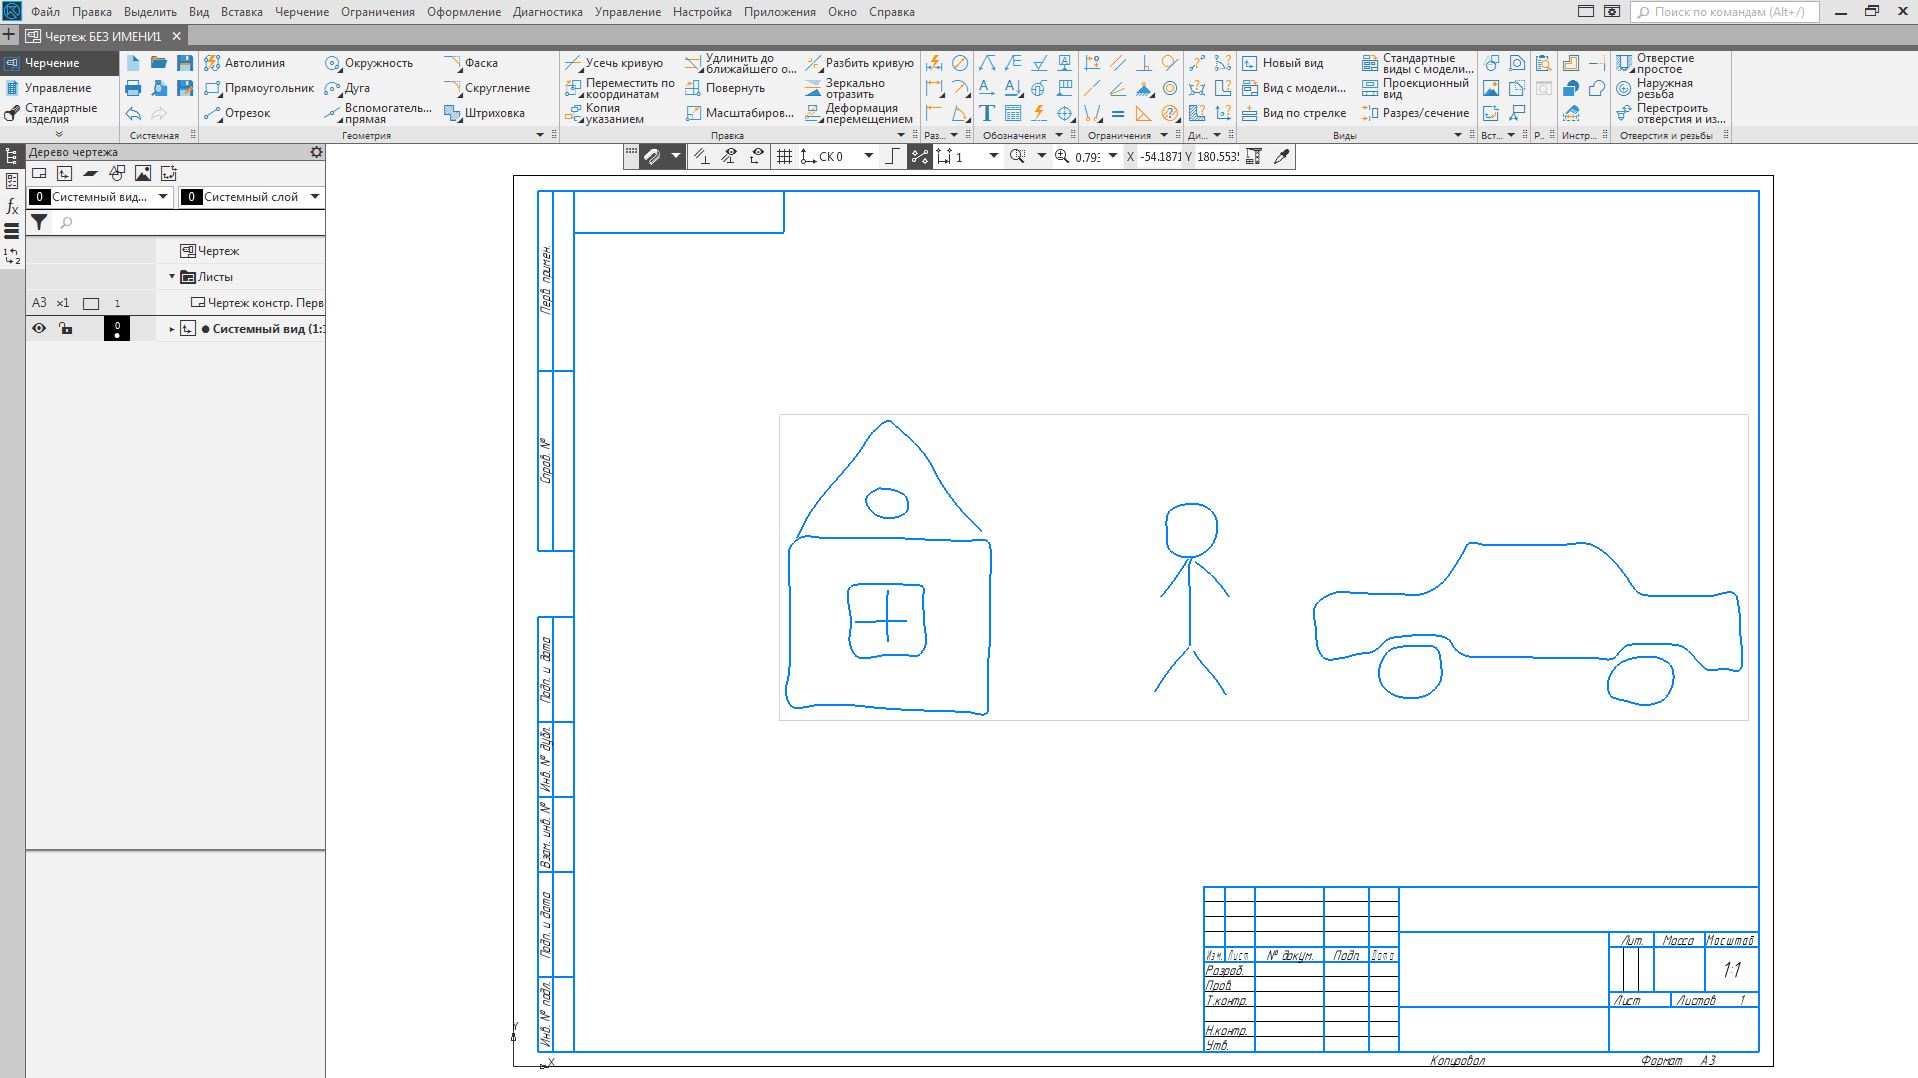This screenshot has height=1078, width=1918.
Task: Open the zoom scale 0.79 dropdown
Action: [1112, 156]
